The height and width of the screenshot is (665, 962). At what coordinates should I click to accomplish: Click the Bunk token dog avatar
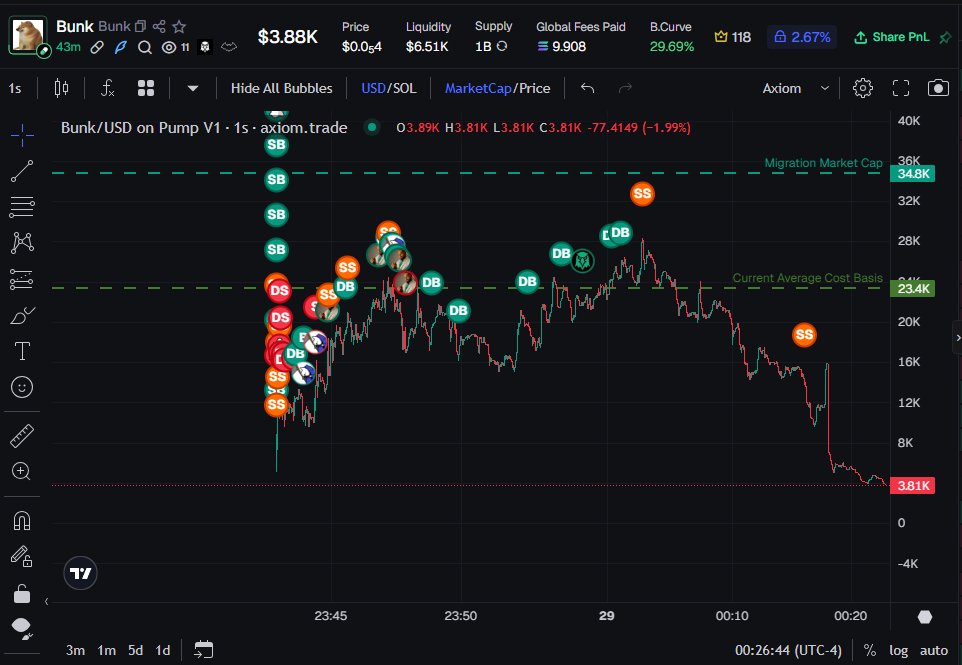pyautogui.click(x=28, y=36)
